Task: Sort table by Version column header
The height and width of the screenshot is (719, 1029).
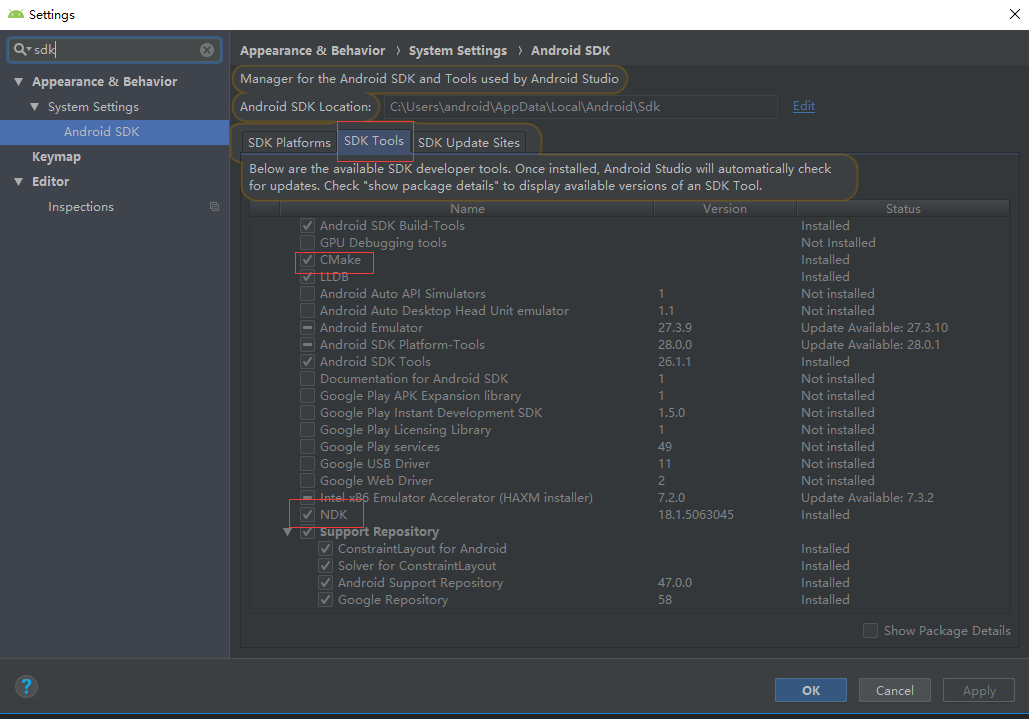Action: pos(724,209)
